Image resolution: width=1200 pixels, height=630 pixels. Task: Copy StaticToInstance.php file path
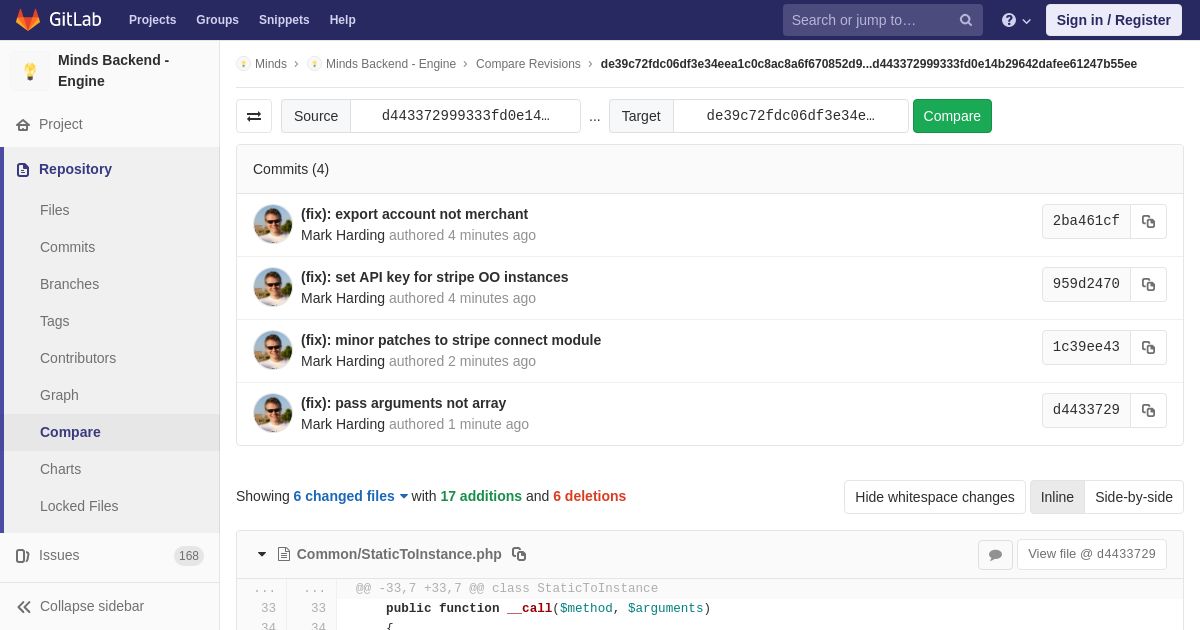(519, 554)
